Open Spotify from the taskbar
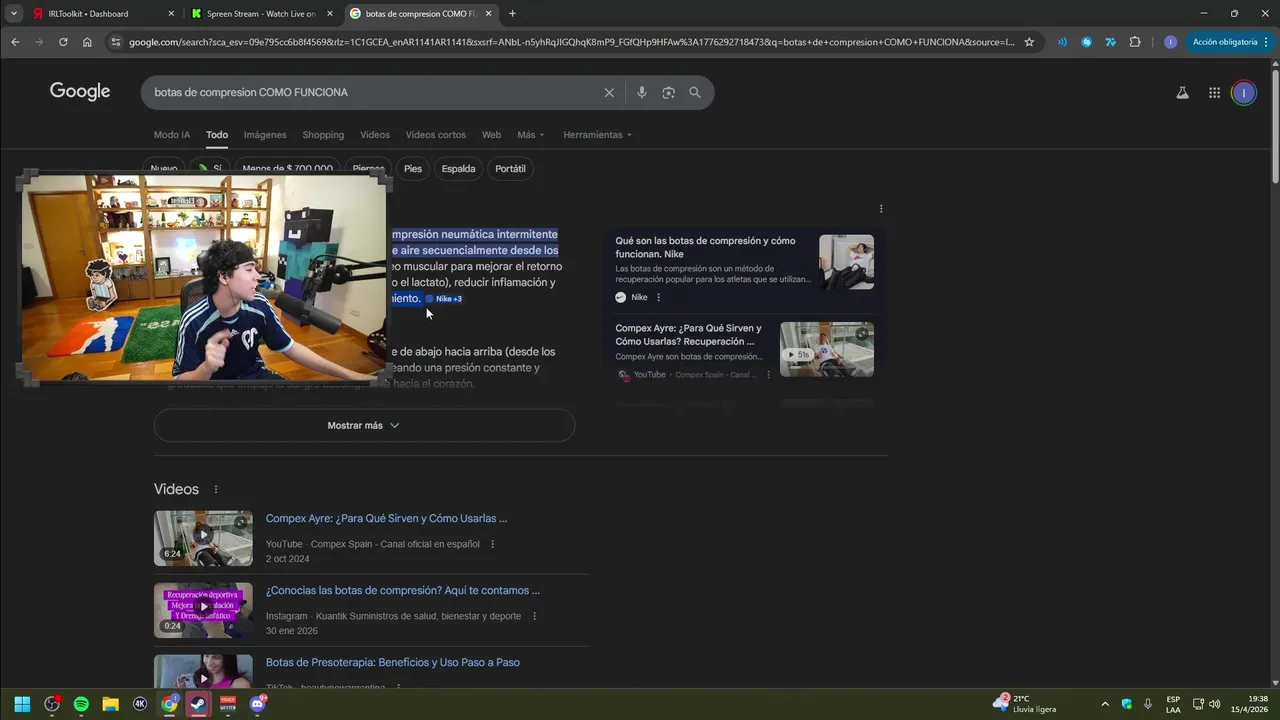 (81, 704)
